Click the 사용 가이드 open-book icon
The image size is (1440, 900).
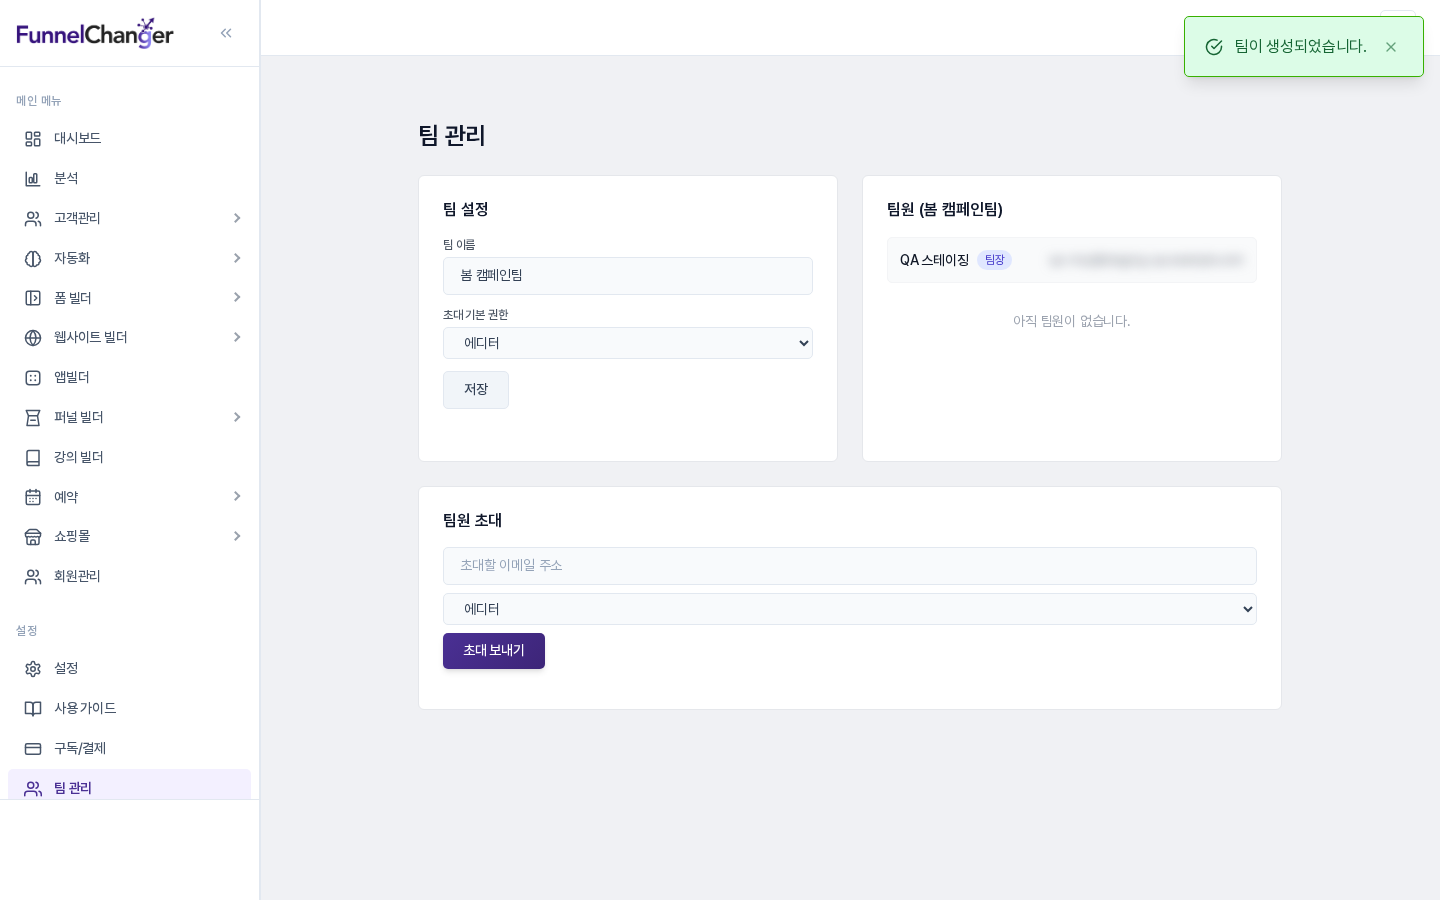pyautogui.click(x=33, y=709)
